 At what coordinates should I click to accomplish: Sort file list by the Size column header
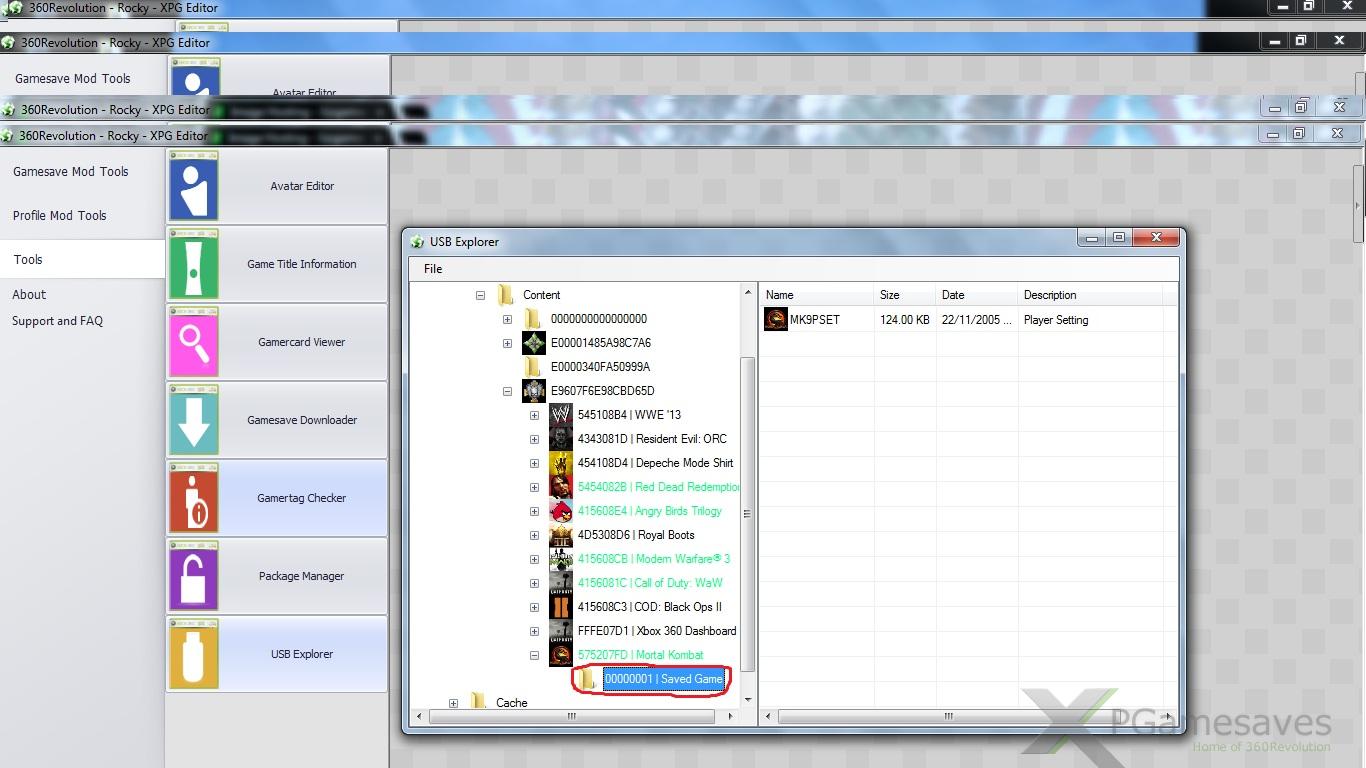[890, 295]
